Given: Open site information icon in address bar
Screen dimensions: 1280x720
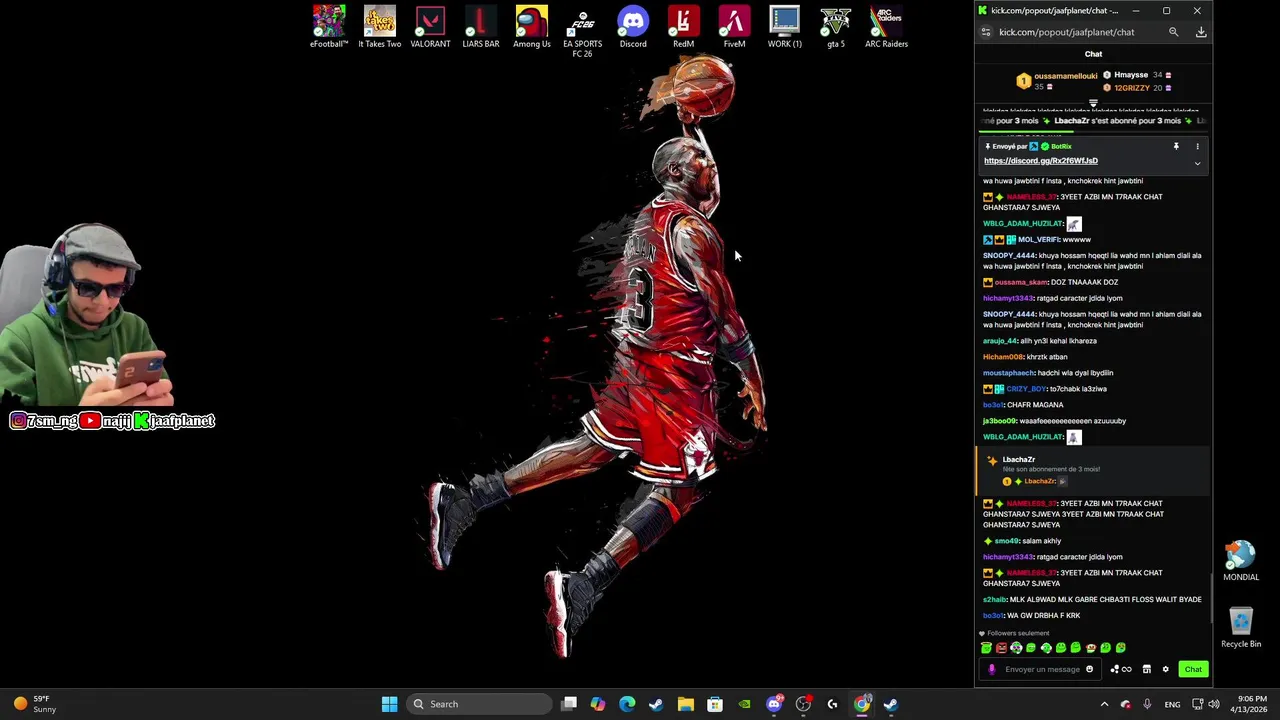Looking at the screenshot, I should [x=986, y=32].
